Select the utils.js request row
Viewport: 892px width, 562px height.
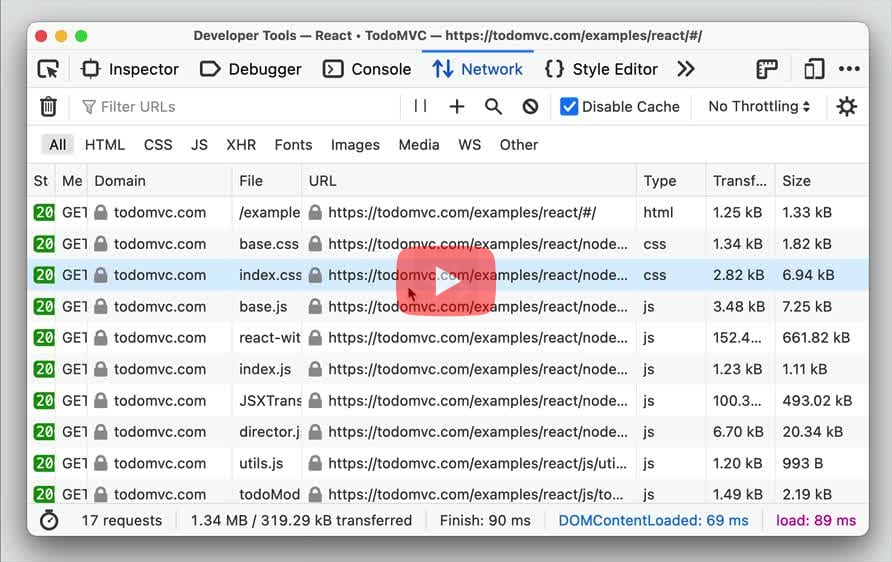tap(448, 463)
